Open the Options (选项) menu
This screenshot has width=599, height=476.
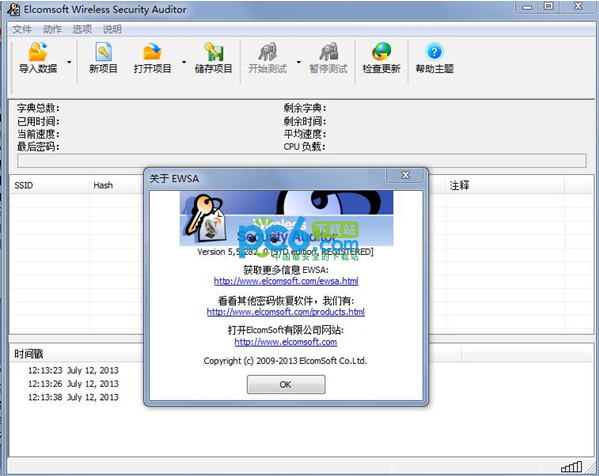82,29
